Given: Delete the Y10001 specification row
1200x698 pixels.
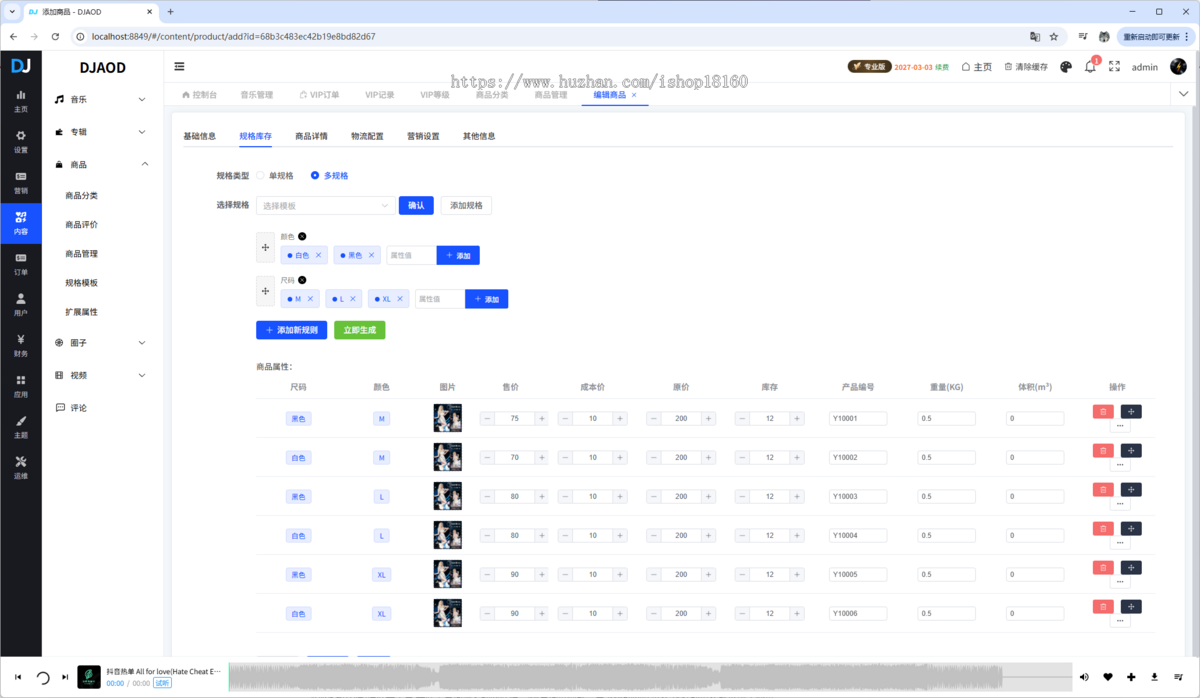Looking at the screenshot, I should pos(1103,411).
